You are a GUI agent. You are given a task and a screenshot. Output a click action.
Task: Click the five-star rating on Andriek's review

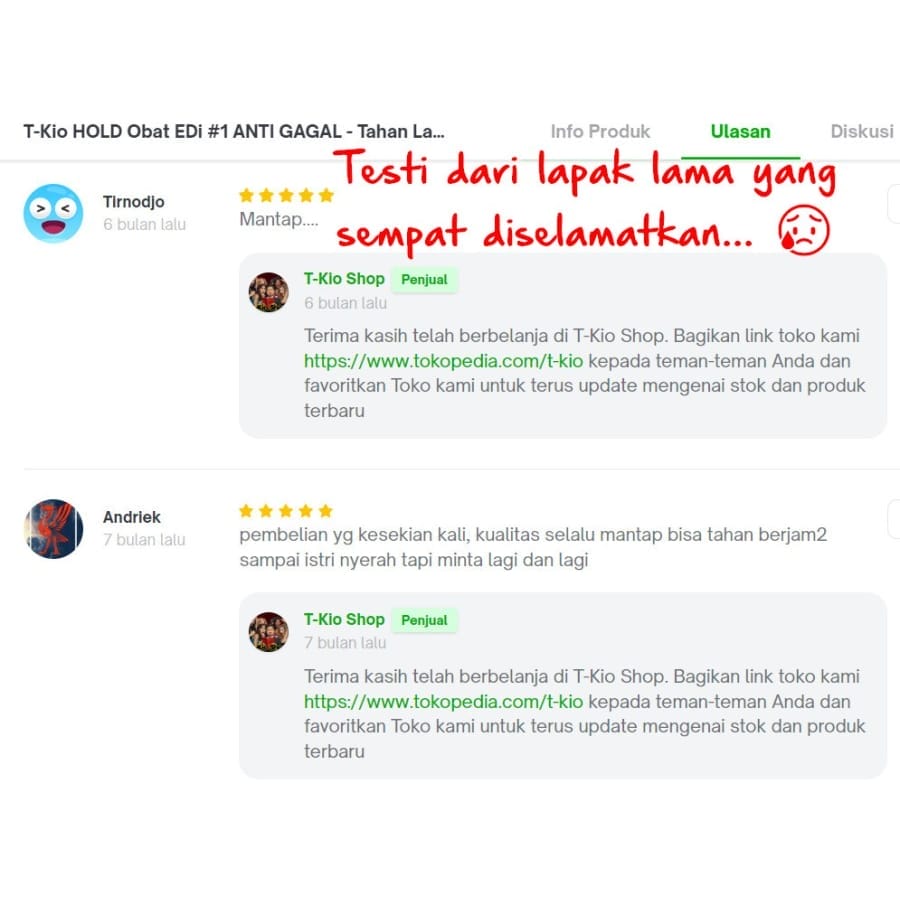(x=286, y=511)
